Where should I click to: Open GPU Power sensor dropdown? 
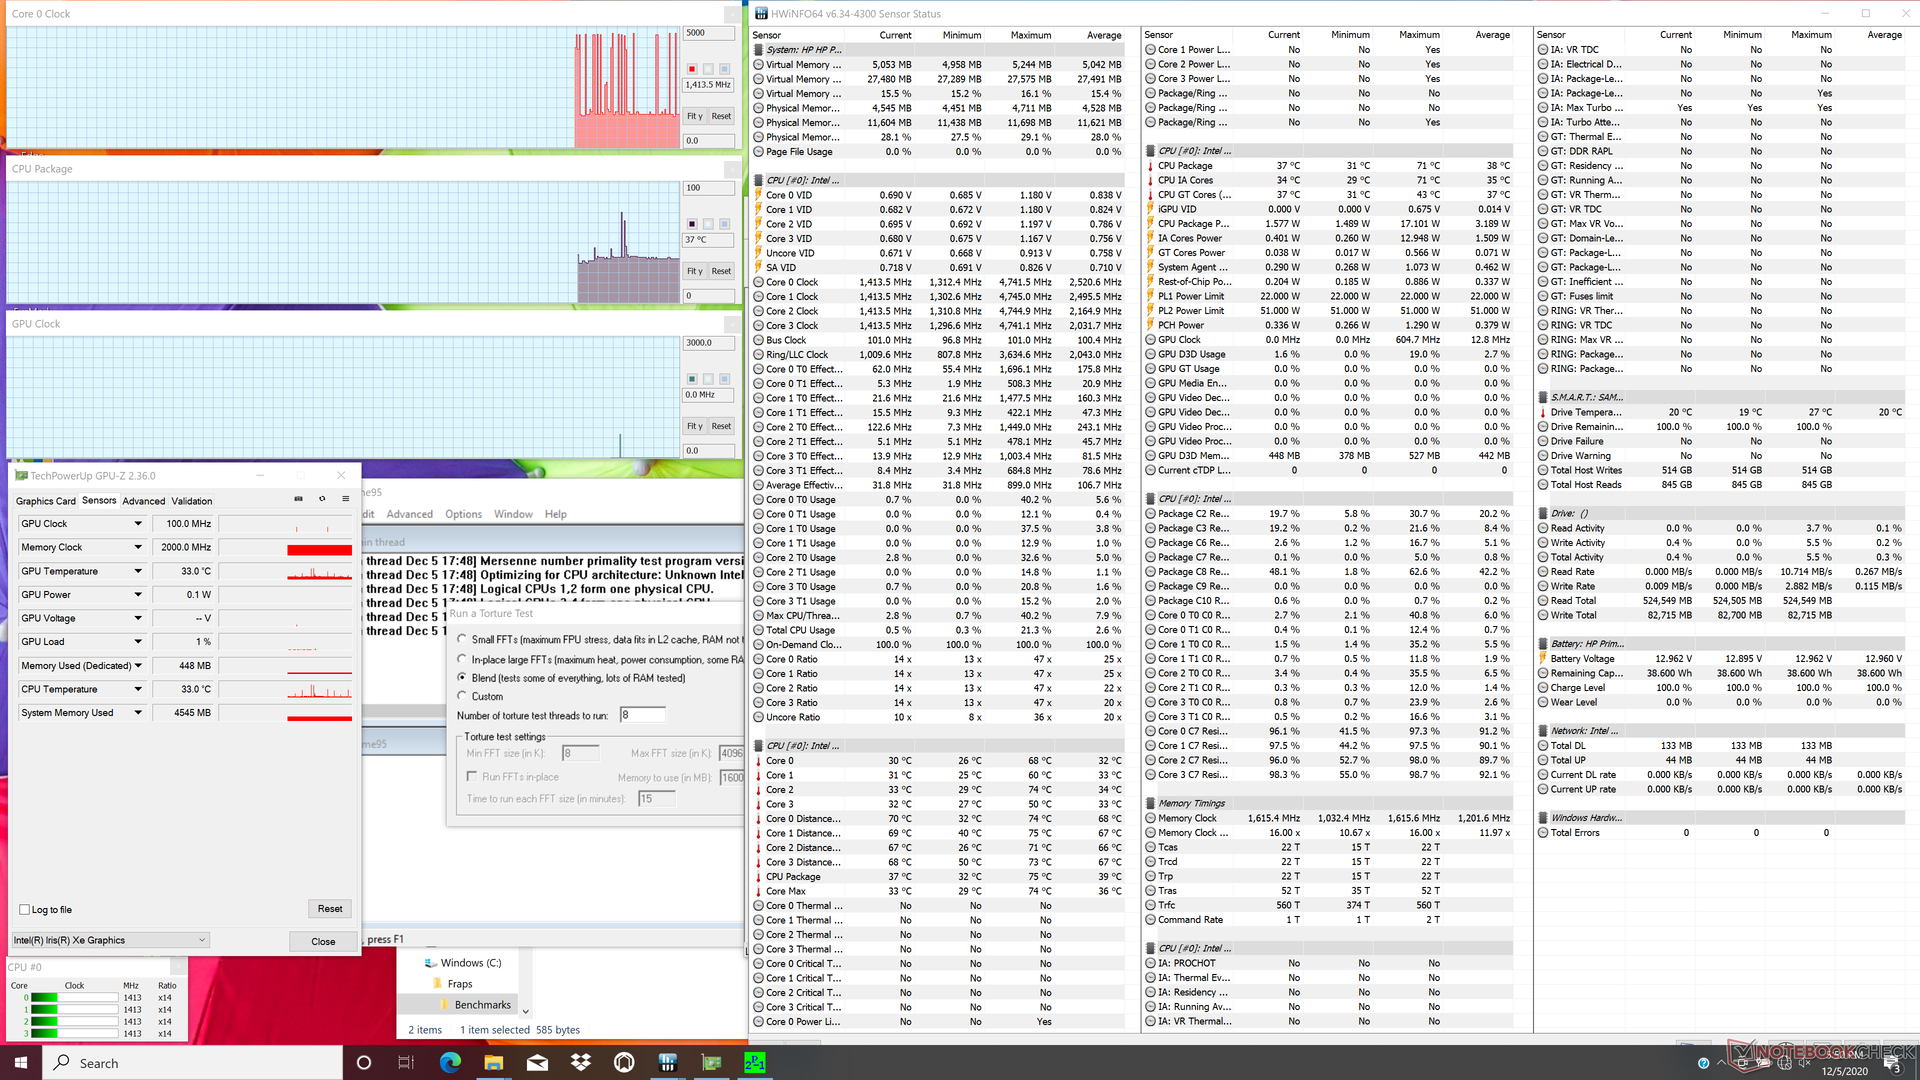coord(138,595)
